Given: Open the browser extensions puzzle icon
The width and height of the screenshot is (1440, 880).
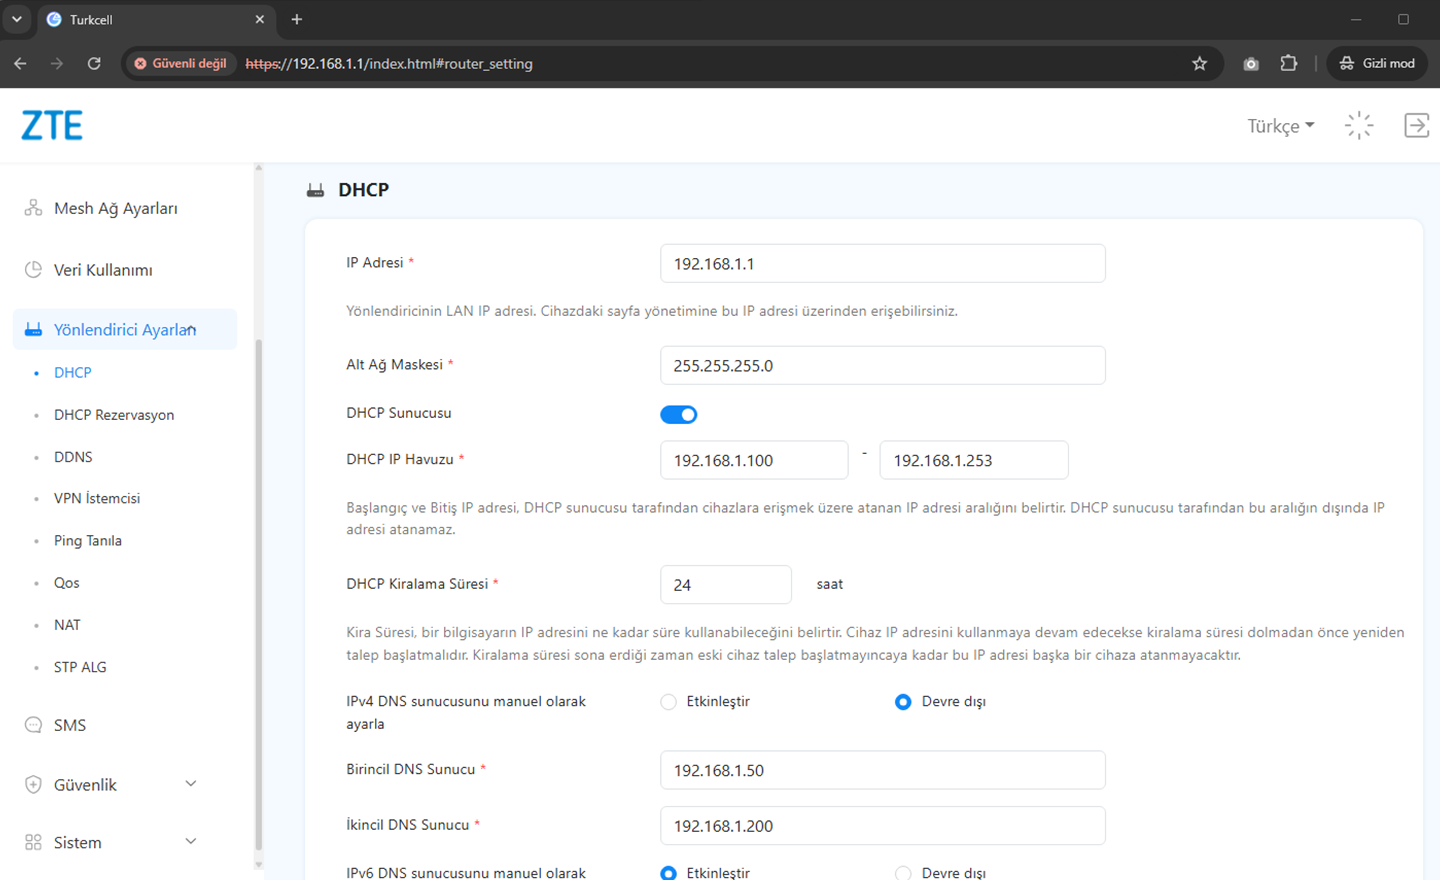Looking at the screenshot, I should click(1289, 63).
